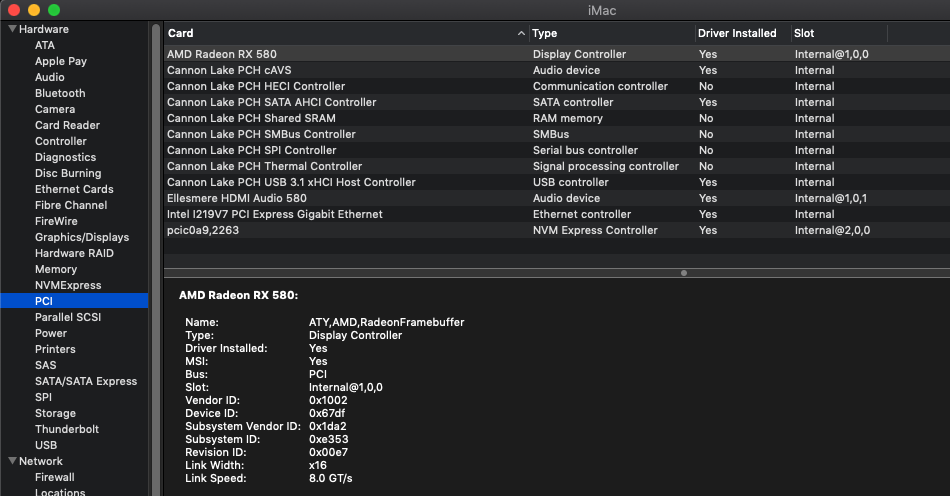
Task: Select FireWire in the sidebar
Action: pos(56,221)
